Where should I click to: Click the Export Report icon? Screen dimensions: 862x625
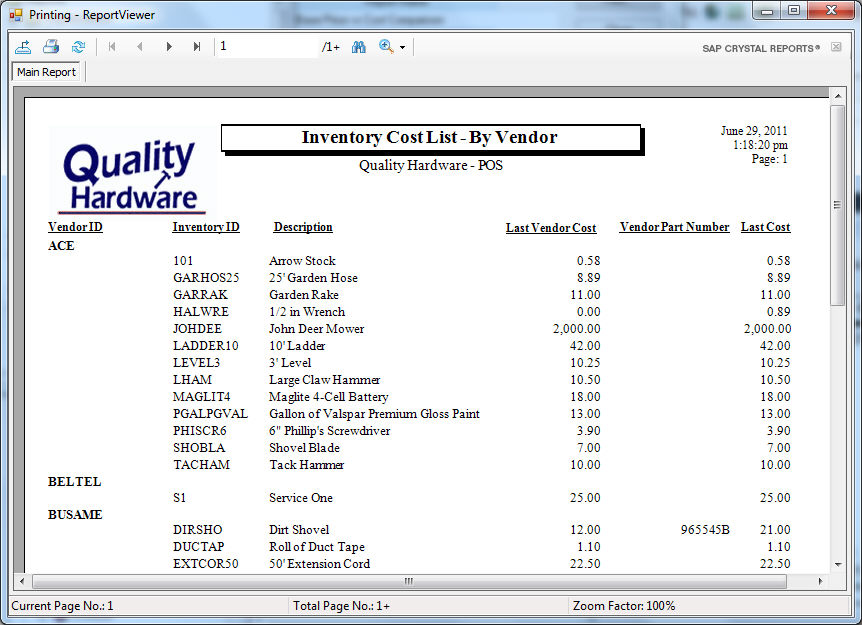(23, 47)
